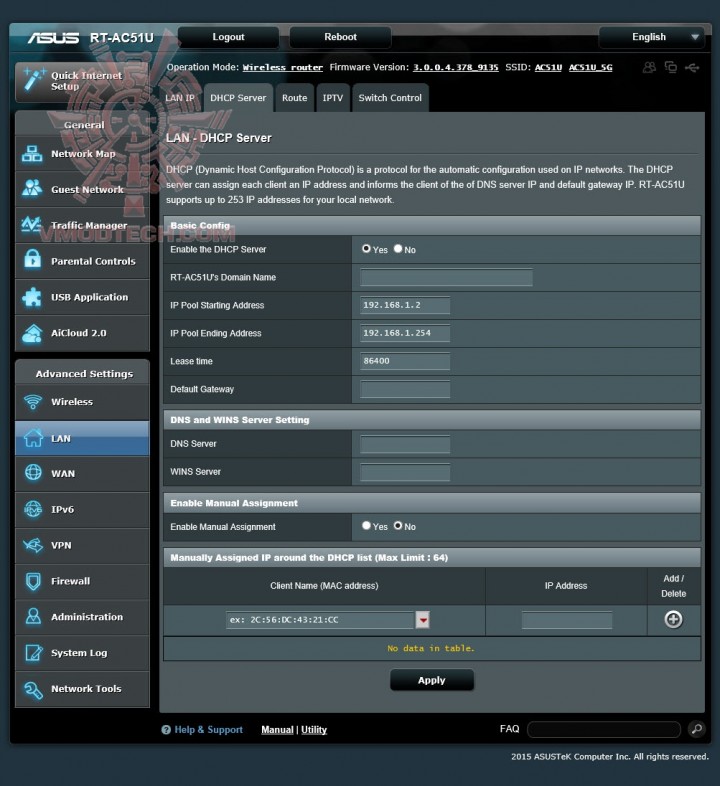Viewport: 720px width, 786px height.
Task: Switch to the IPTV tab
Action: coord(332,98)
